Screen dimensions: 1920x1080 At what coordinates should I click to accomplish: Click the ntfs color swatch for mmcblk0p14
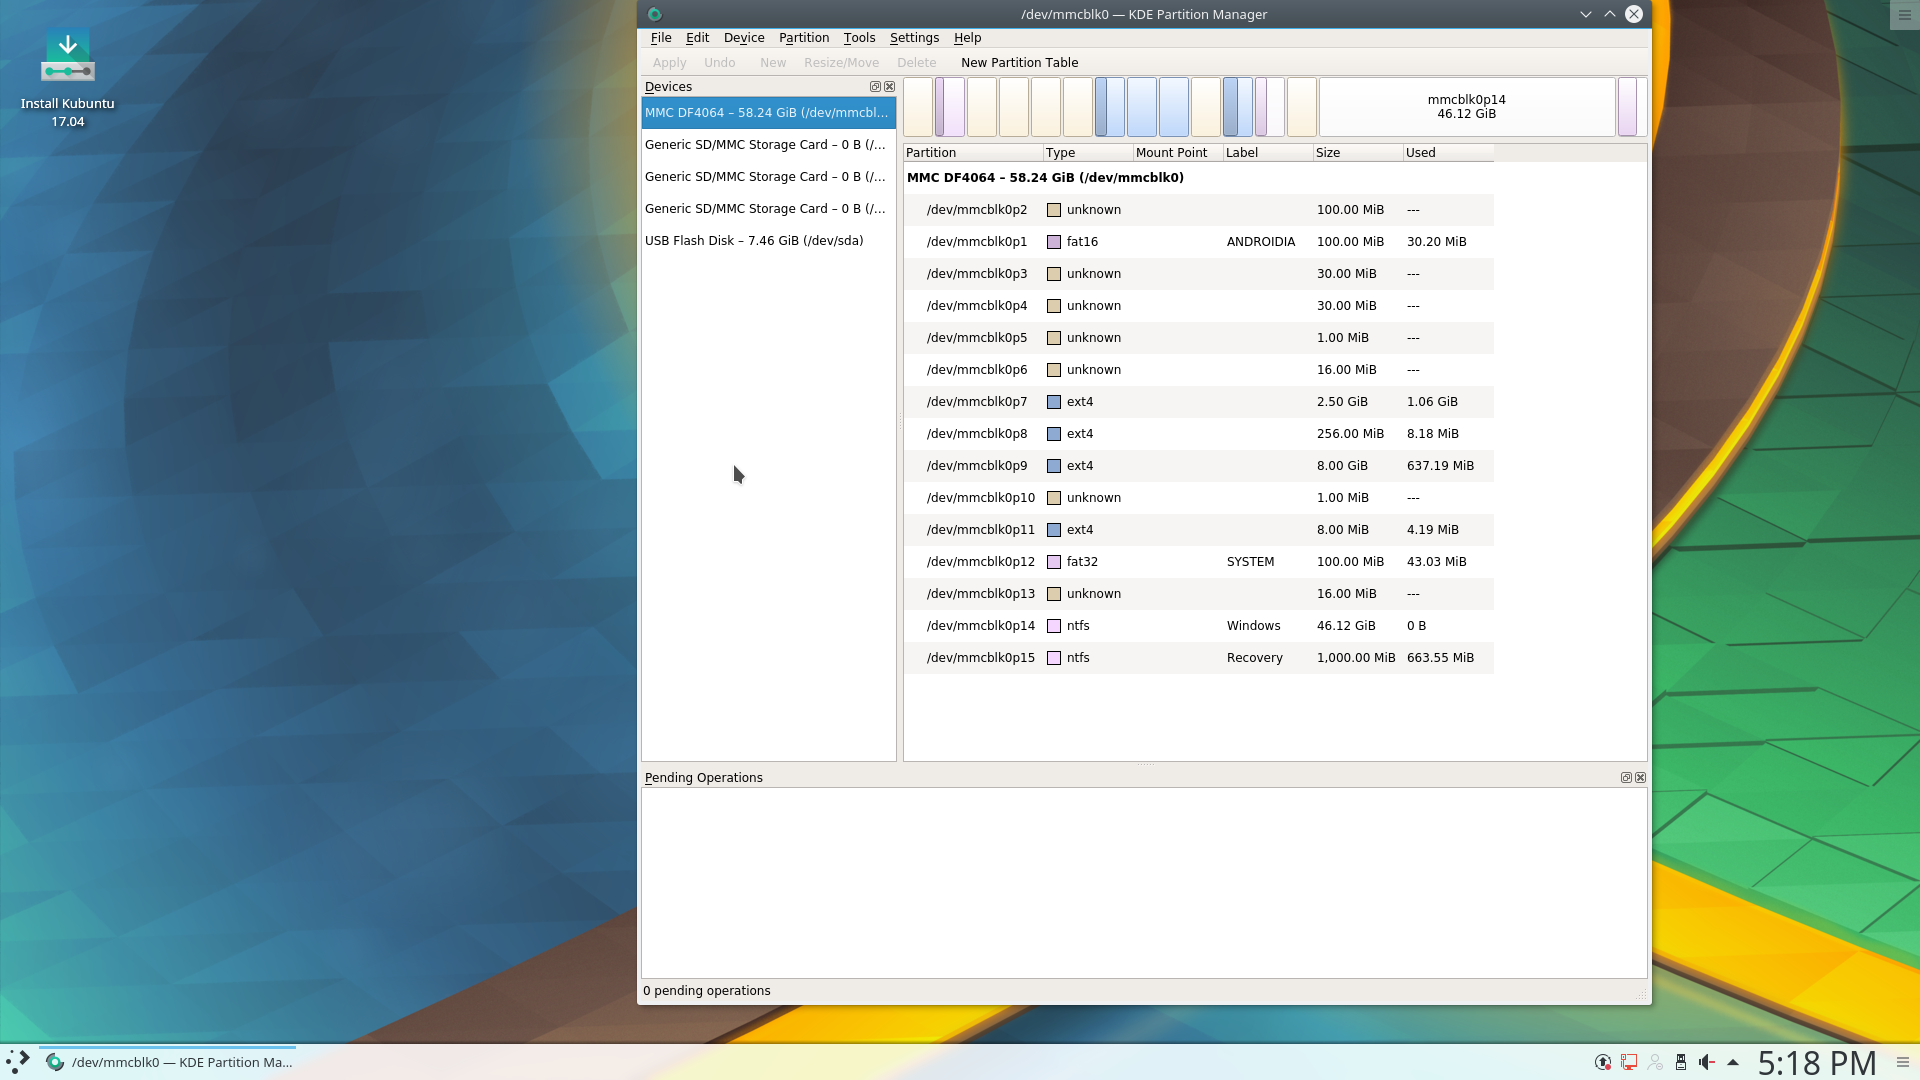(1053, 626)
